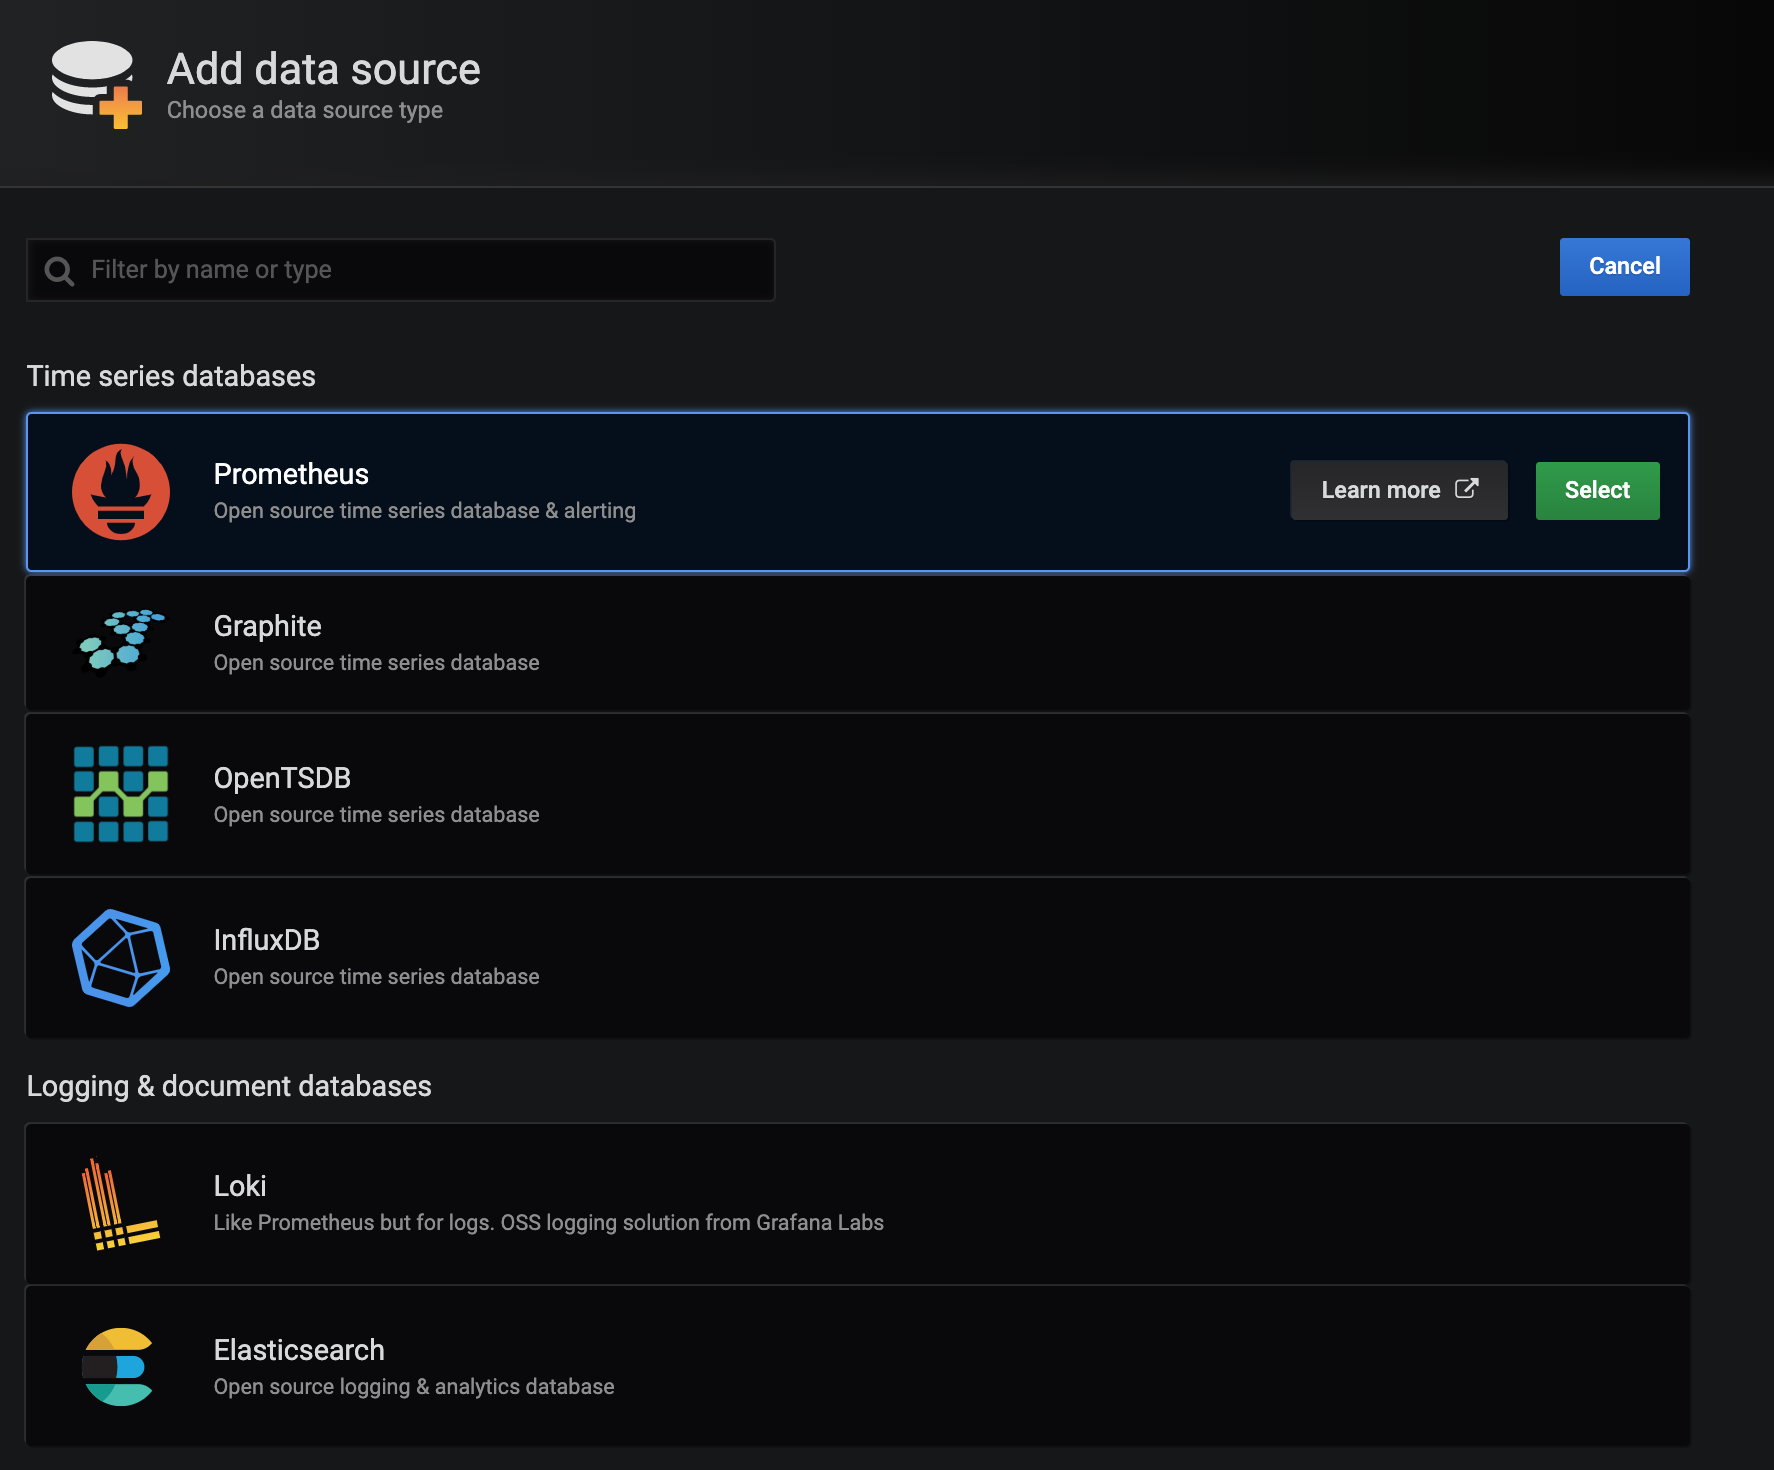Focus the Filter by name or type field
Viewport: 1774px width, 1470px height.
coord(401,270)
